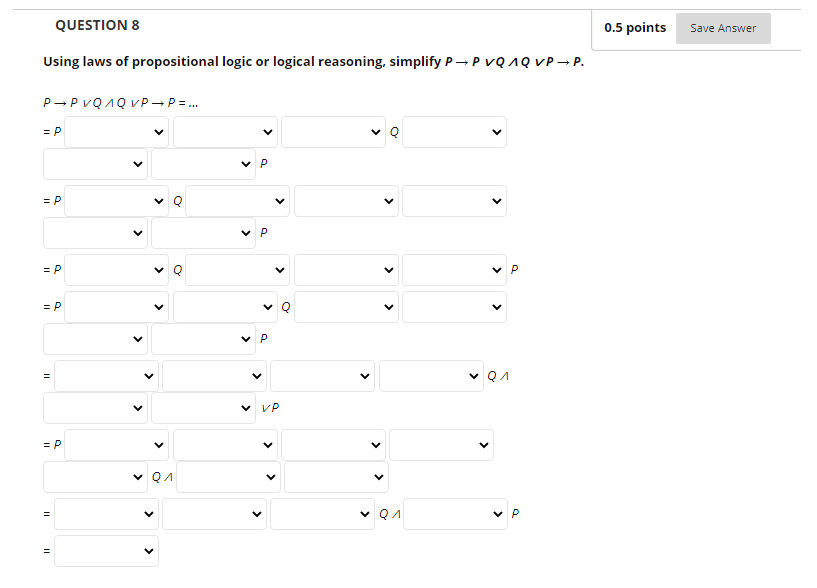Click the Save Answer button
This screenshot has width=817, height=588.
(x=723, y=28)
